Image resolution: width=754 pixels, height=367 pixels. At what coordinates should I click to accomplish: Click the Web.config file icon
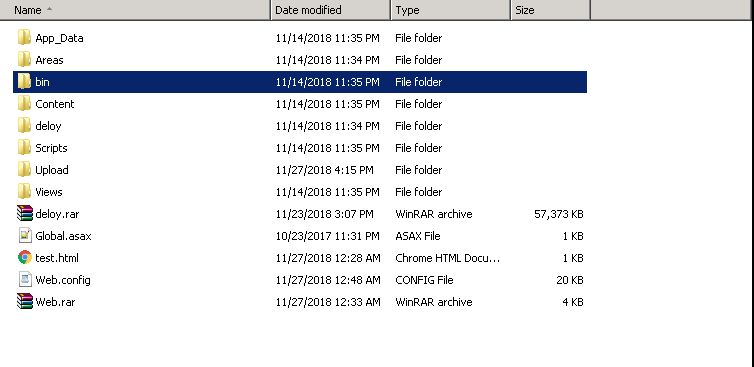tap(25, 279)
